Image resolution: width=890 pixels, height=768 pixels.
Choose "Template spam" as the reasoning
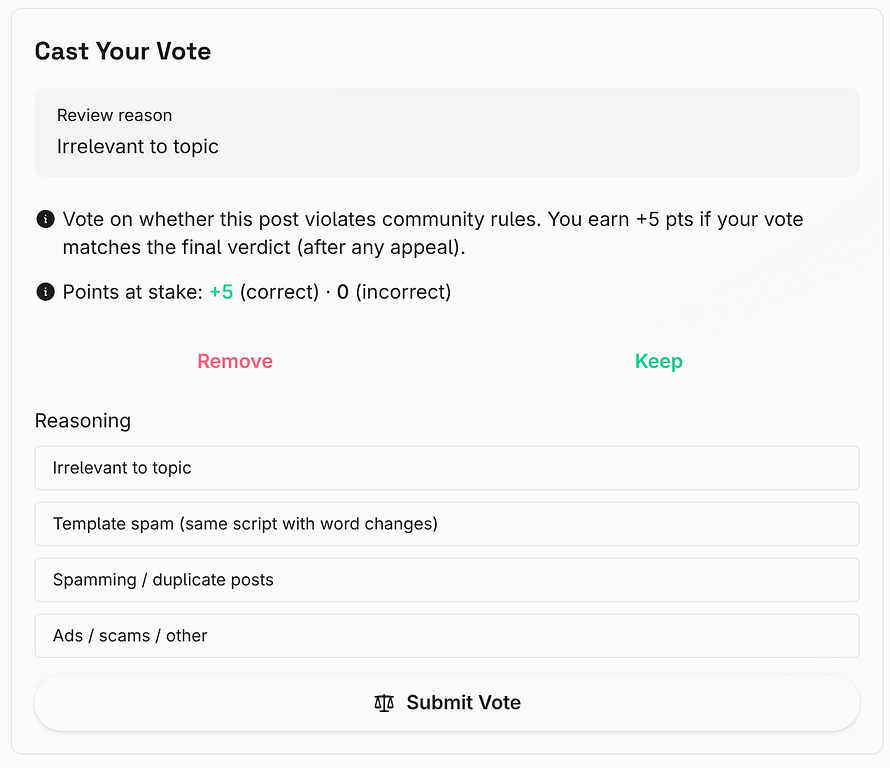(447, 524)
